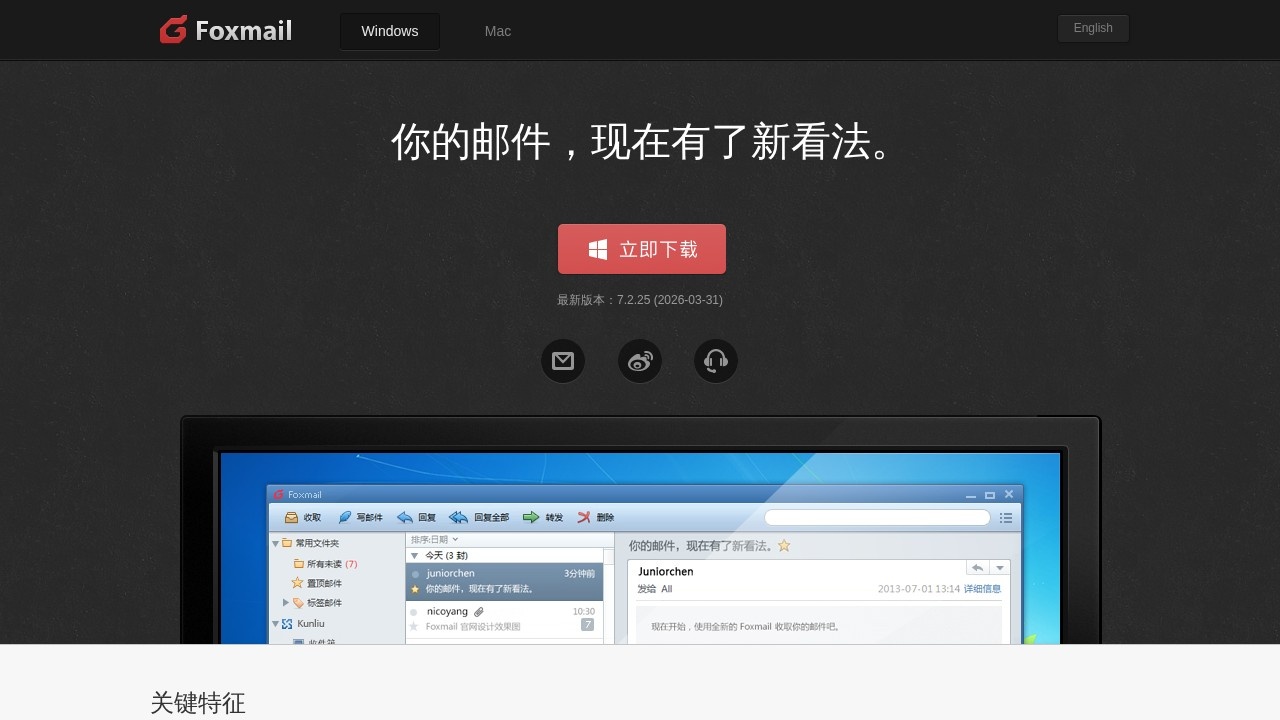The image size is (1280, 720).
Task: Open the email contact round icon
Action: (x=563, y=361)
